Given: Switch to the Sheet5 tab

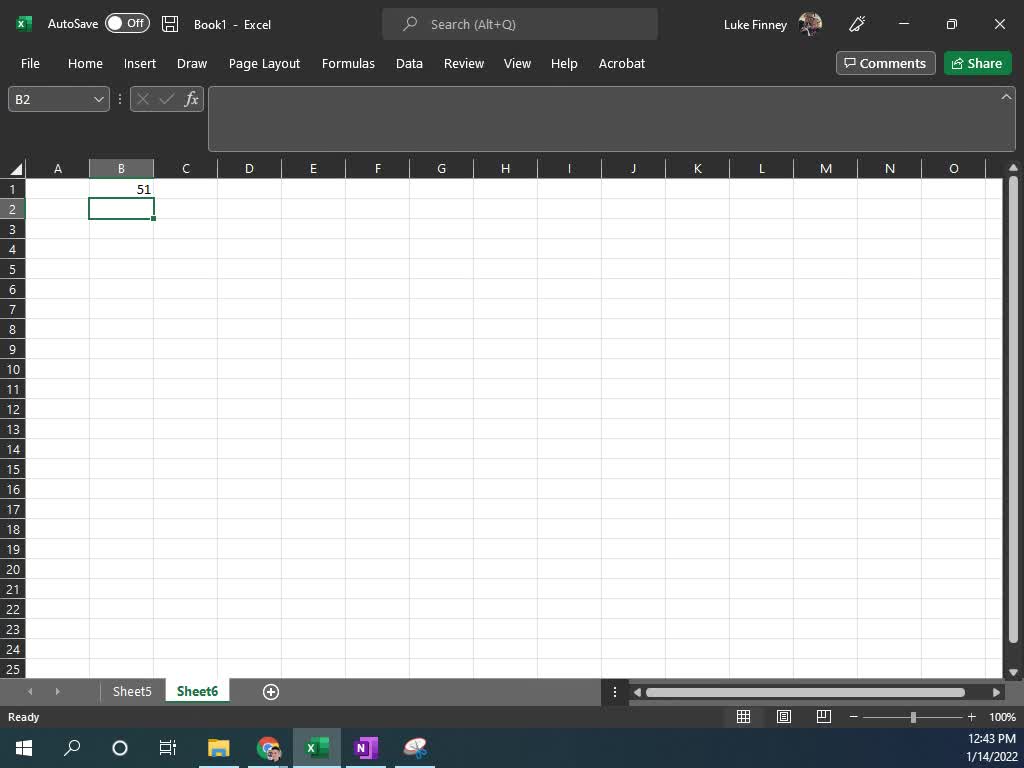Looking at the screenshot, I should 132,691.
